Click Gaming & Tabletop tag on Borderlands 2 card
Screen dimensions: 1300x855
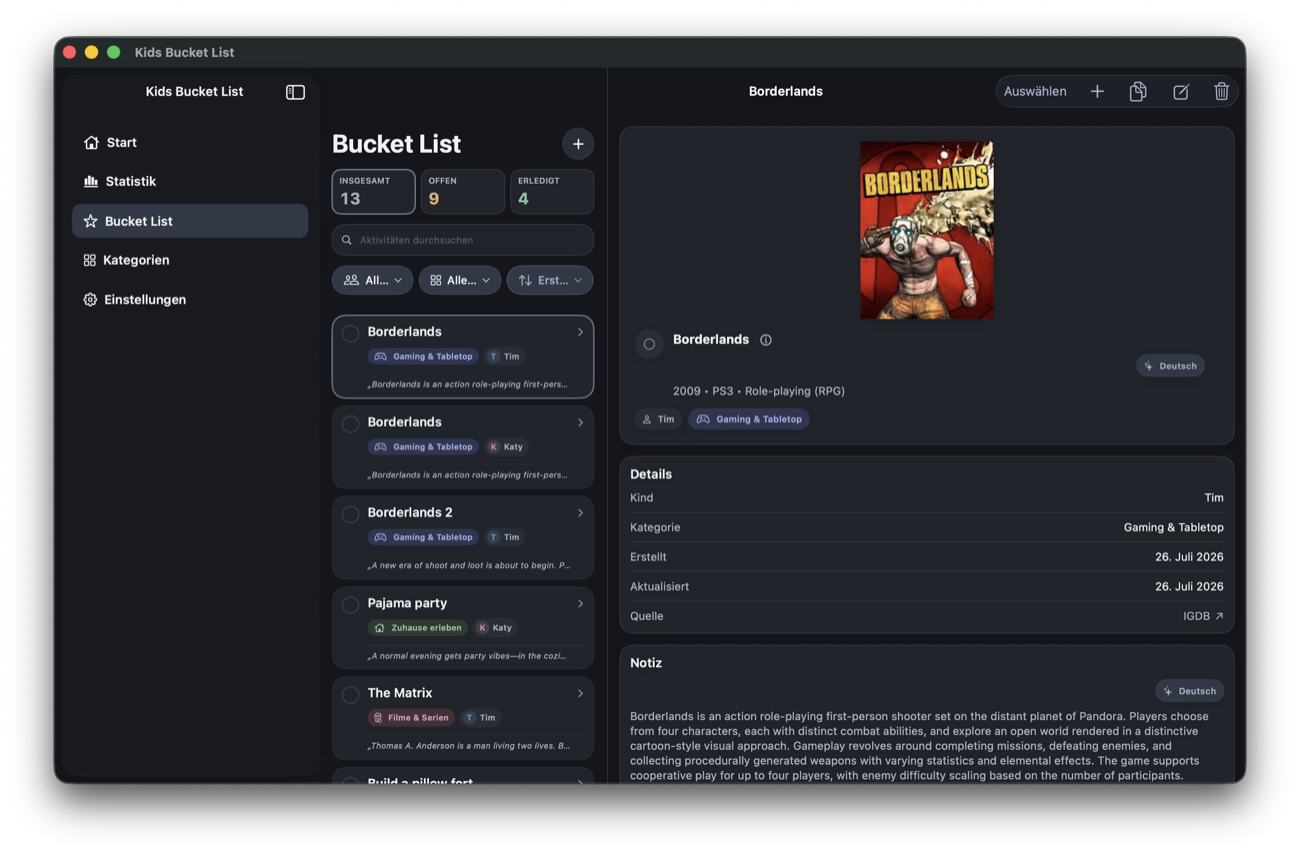(423, 537)
